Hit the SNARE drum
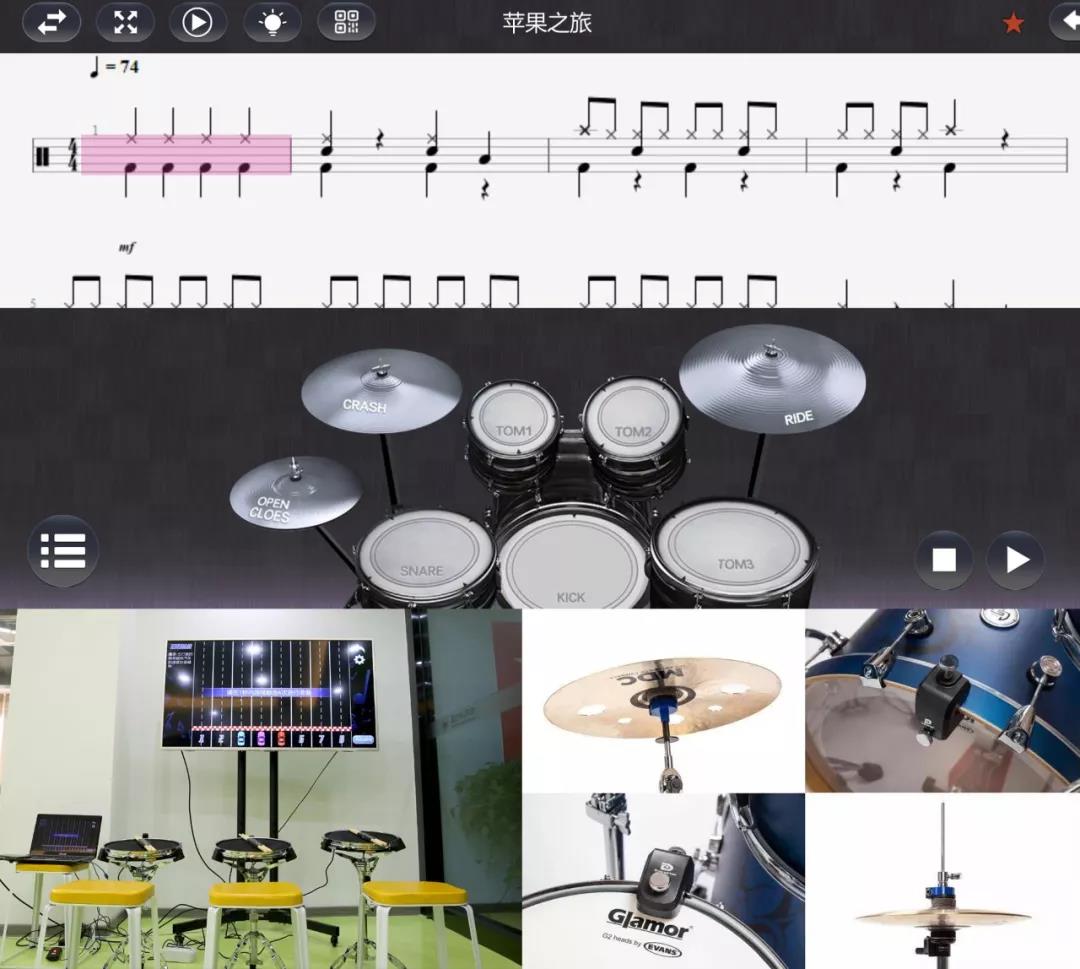This screenshot has width=1080, height=969. click(426, 558)
